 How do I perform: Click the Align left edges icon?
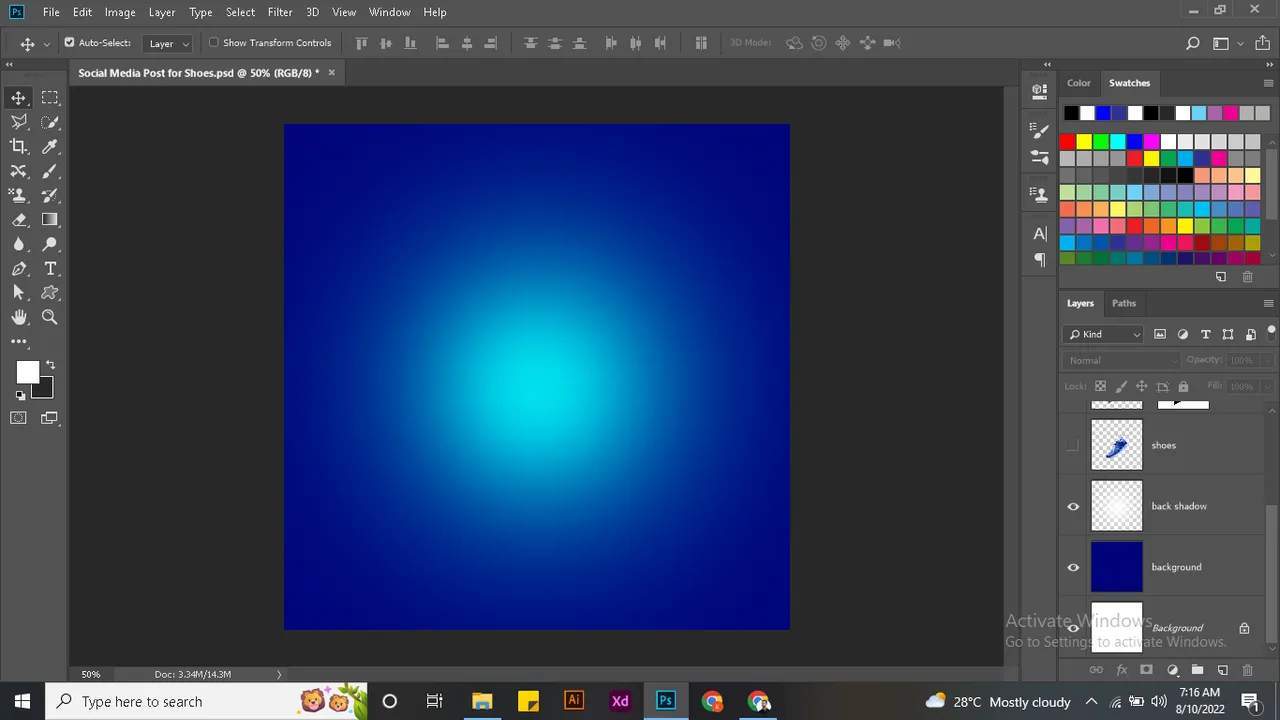pos(442,43)
